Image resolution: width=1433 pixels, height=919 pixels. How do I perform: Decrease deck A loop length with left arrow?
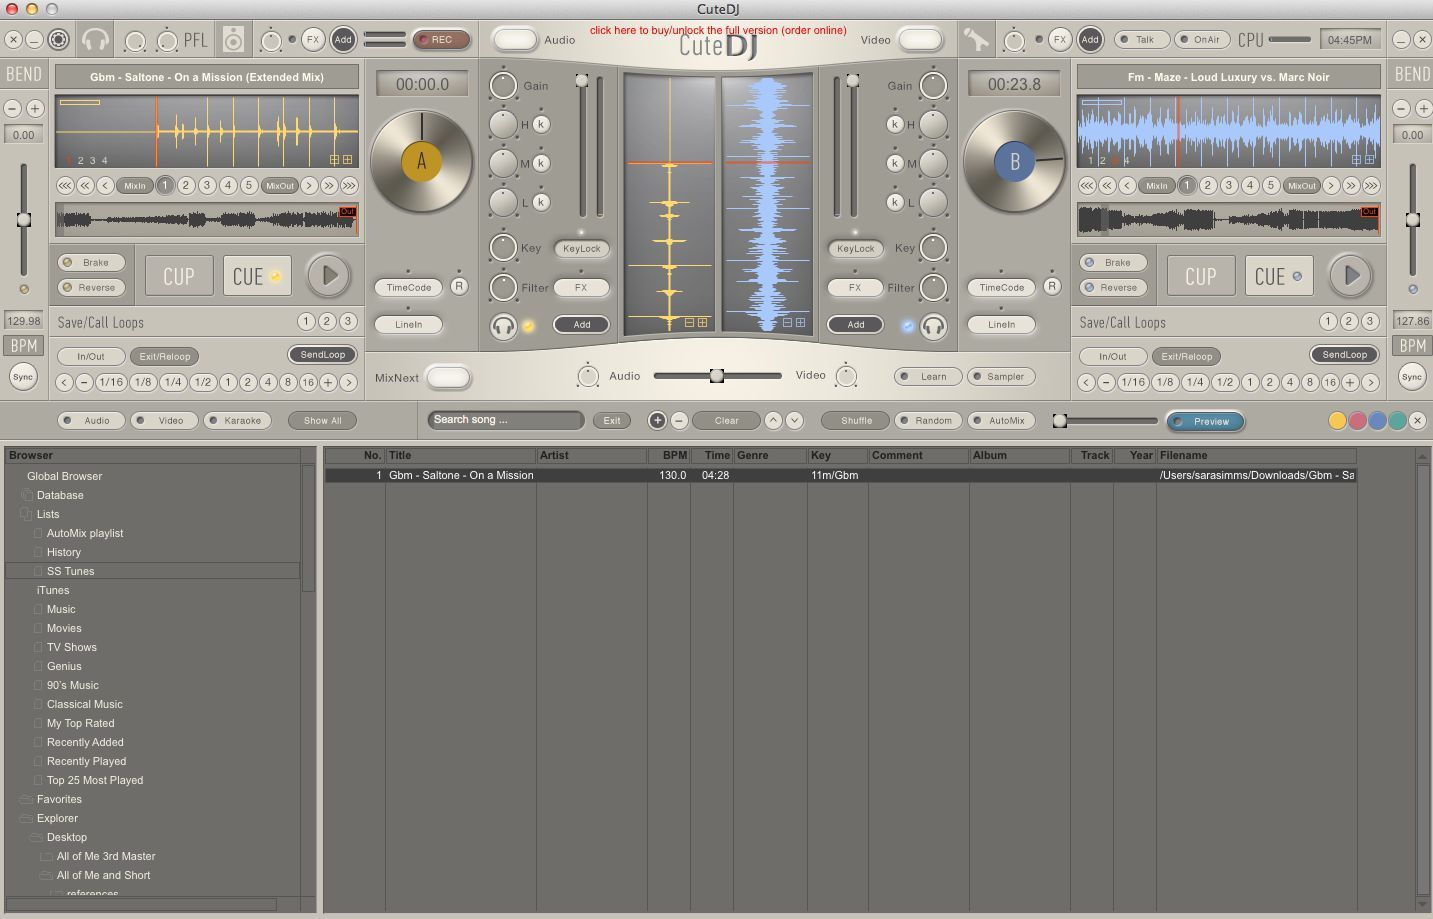pos(64,382)
